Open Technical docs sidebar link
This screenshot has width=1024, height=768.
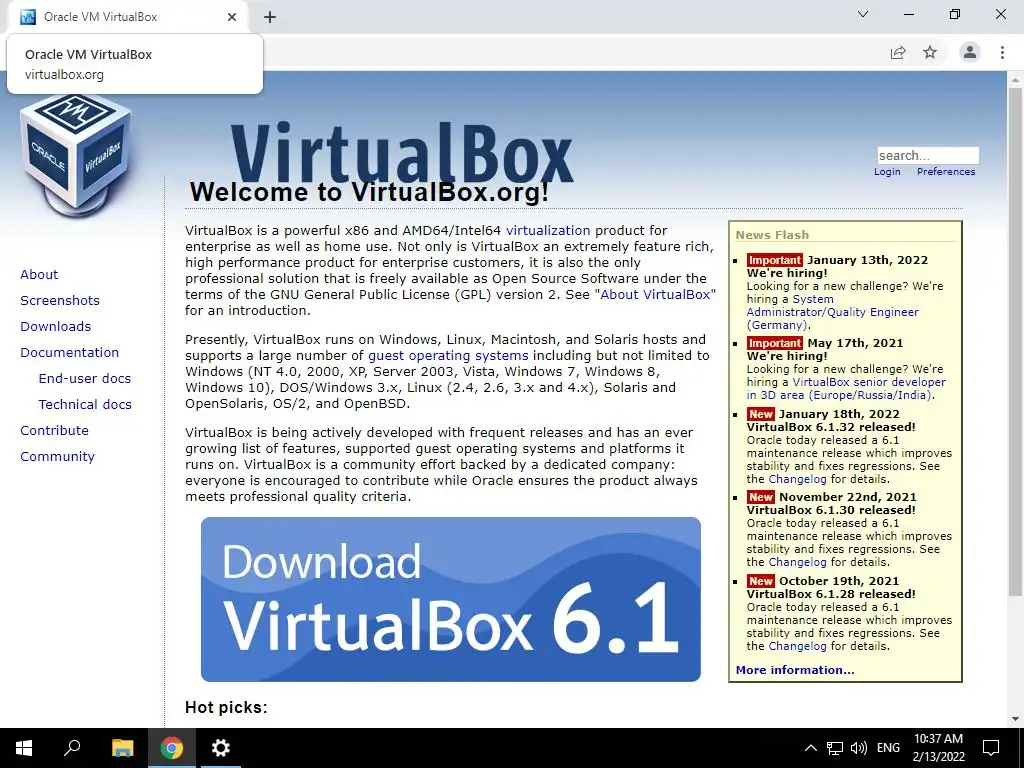pos(85,405)
